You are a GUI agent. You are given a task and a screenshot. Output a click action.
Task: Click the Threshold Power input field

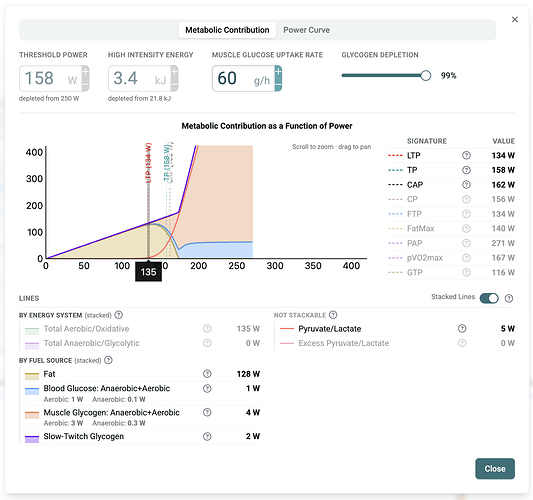[x=50, y=79]
